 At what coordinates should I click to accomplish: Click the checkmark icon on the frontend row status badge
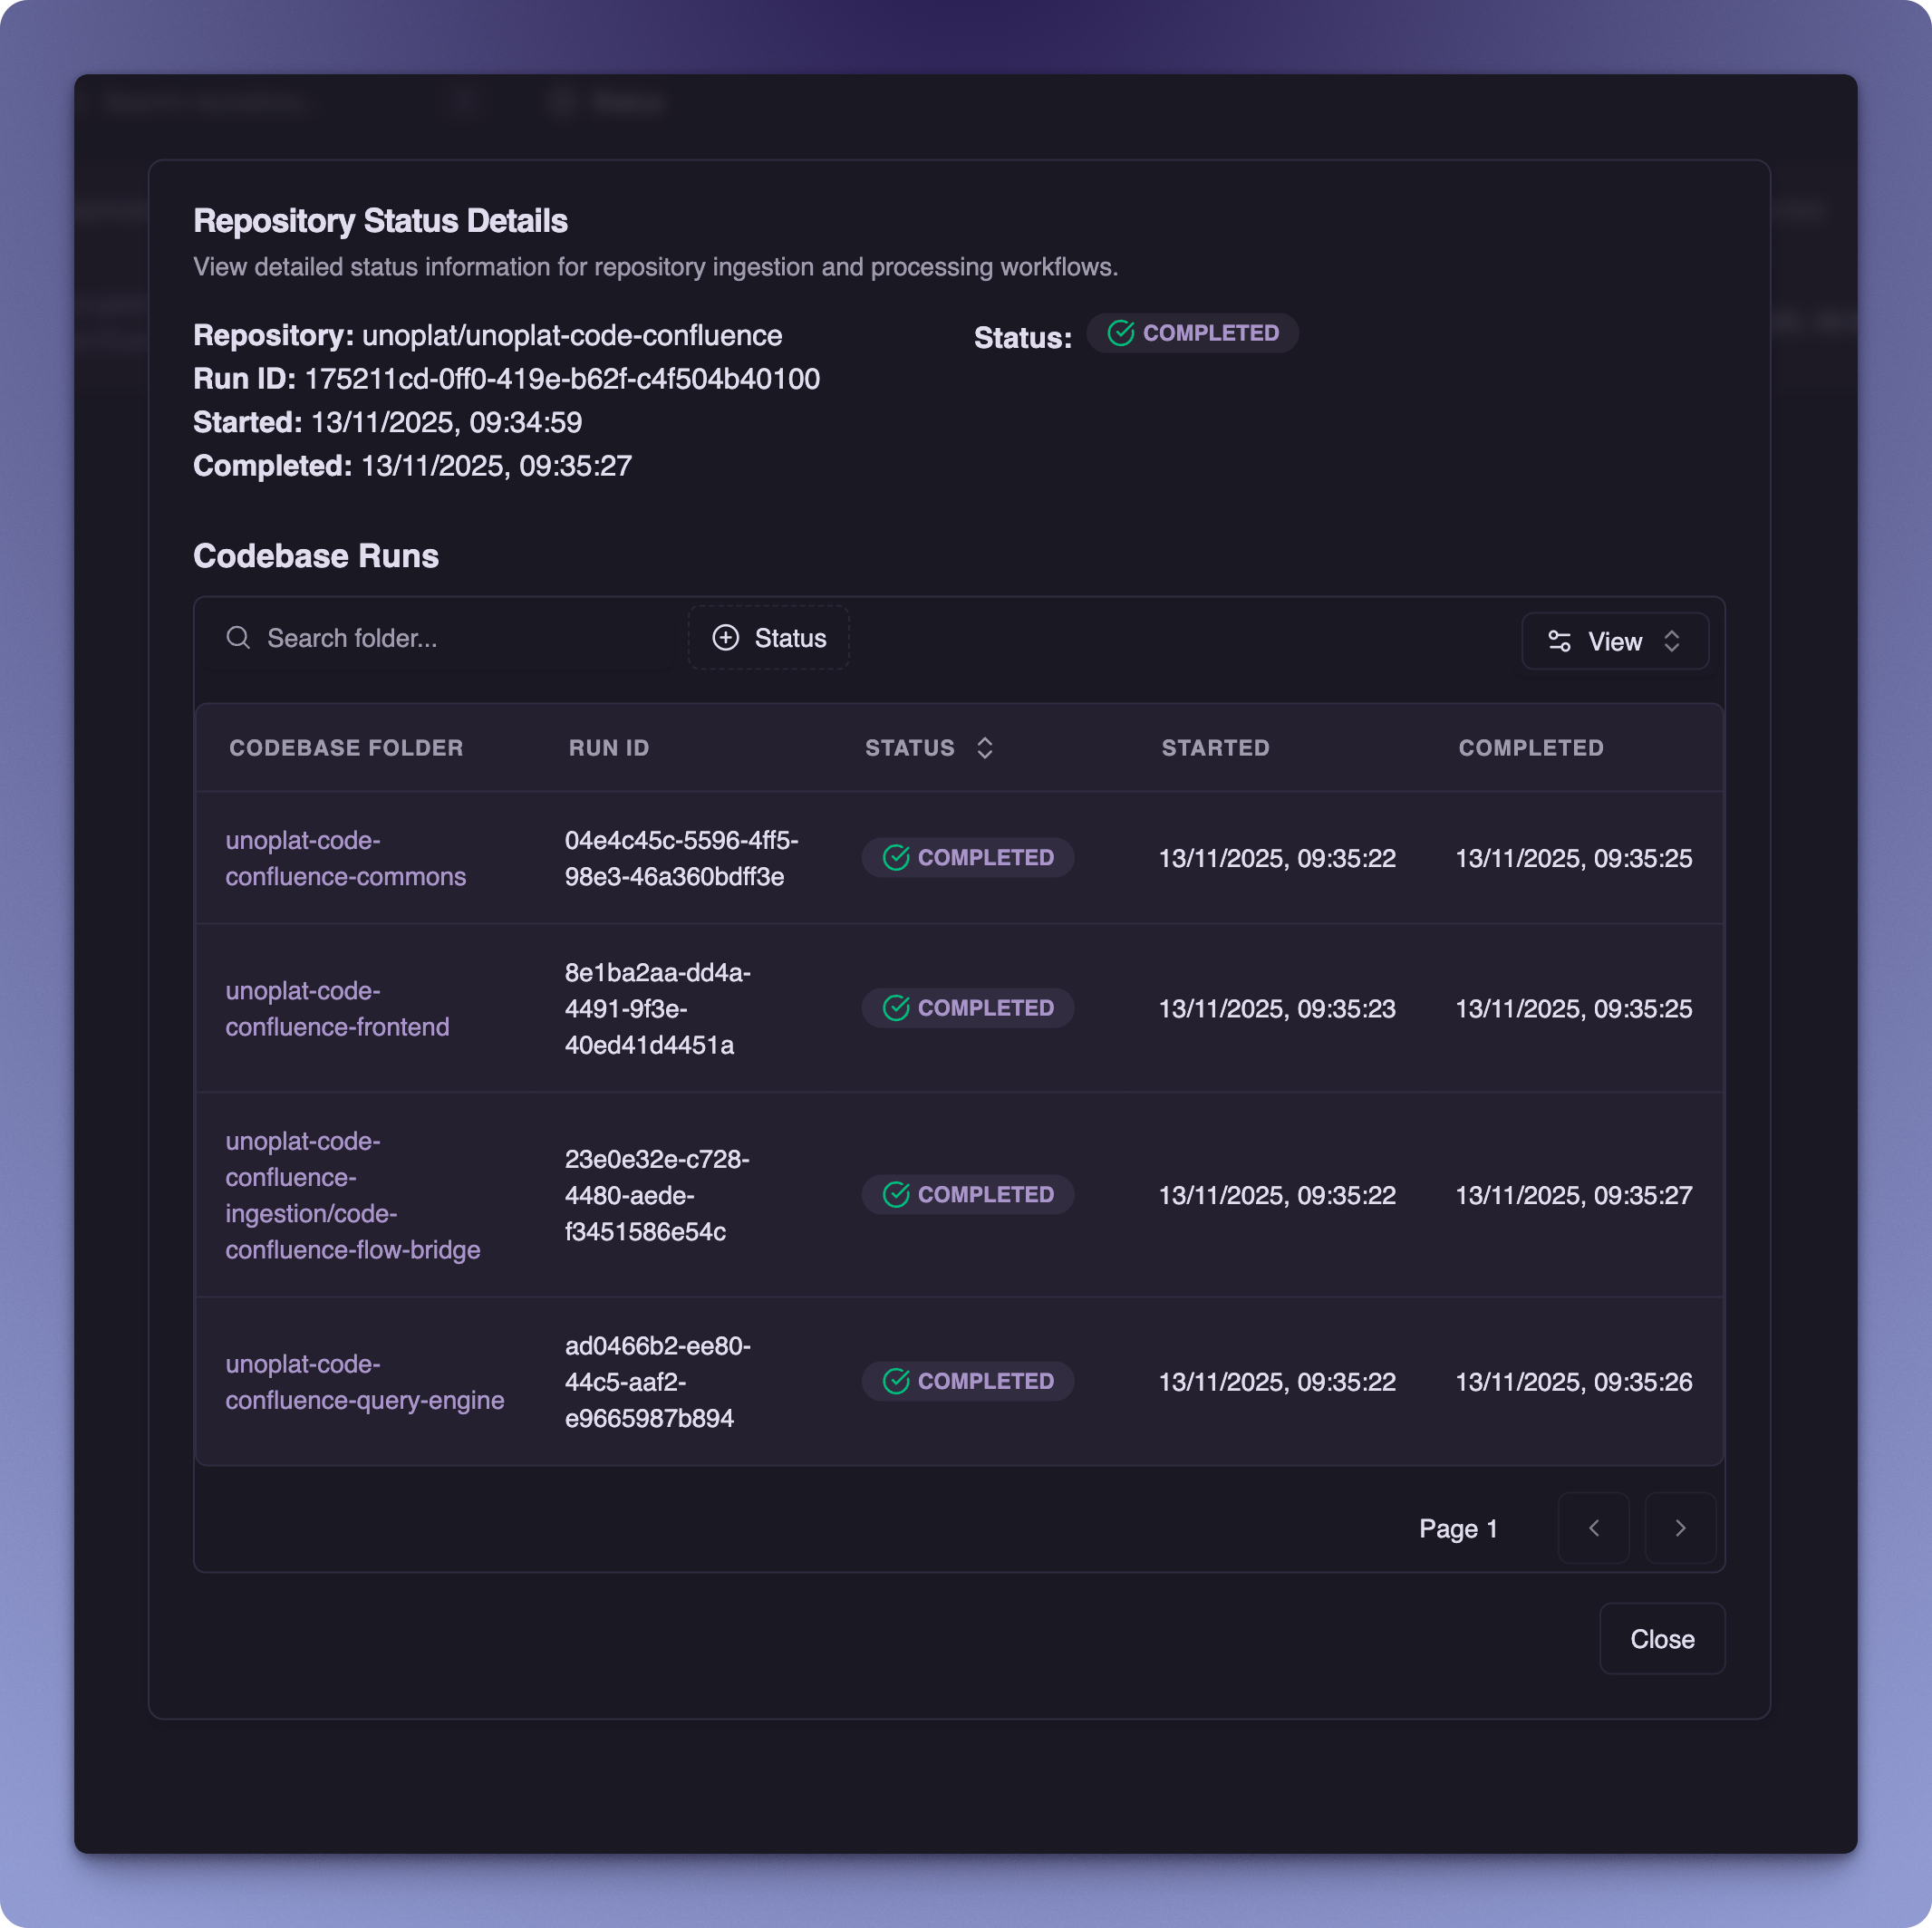(x=897, y=1007)
